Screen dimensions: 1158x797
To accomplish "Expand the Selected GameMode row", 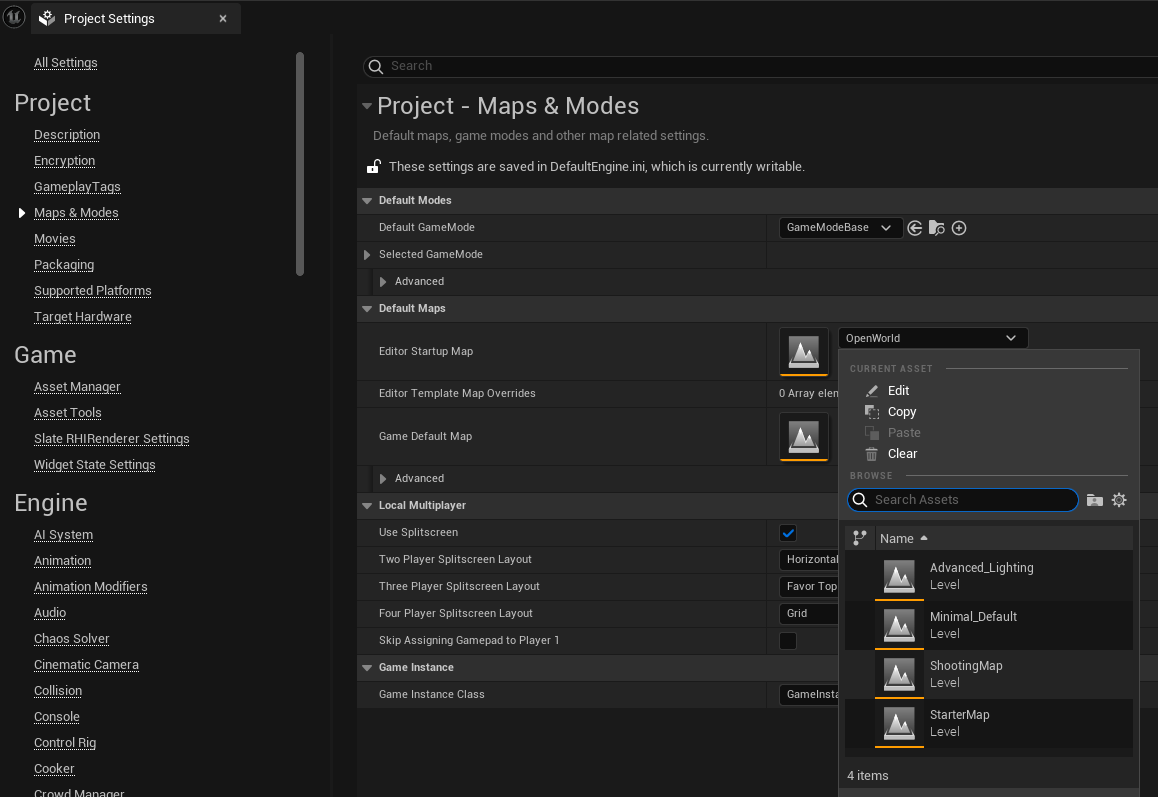I will [367, 255].
